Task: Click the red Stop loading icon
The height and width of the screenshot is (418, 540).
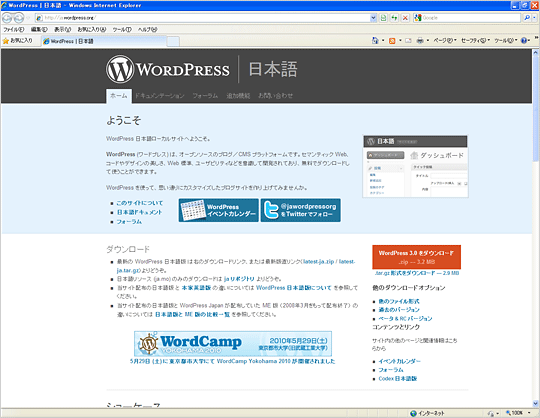Action: coord(405,18)
